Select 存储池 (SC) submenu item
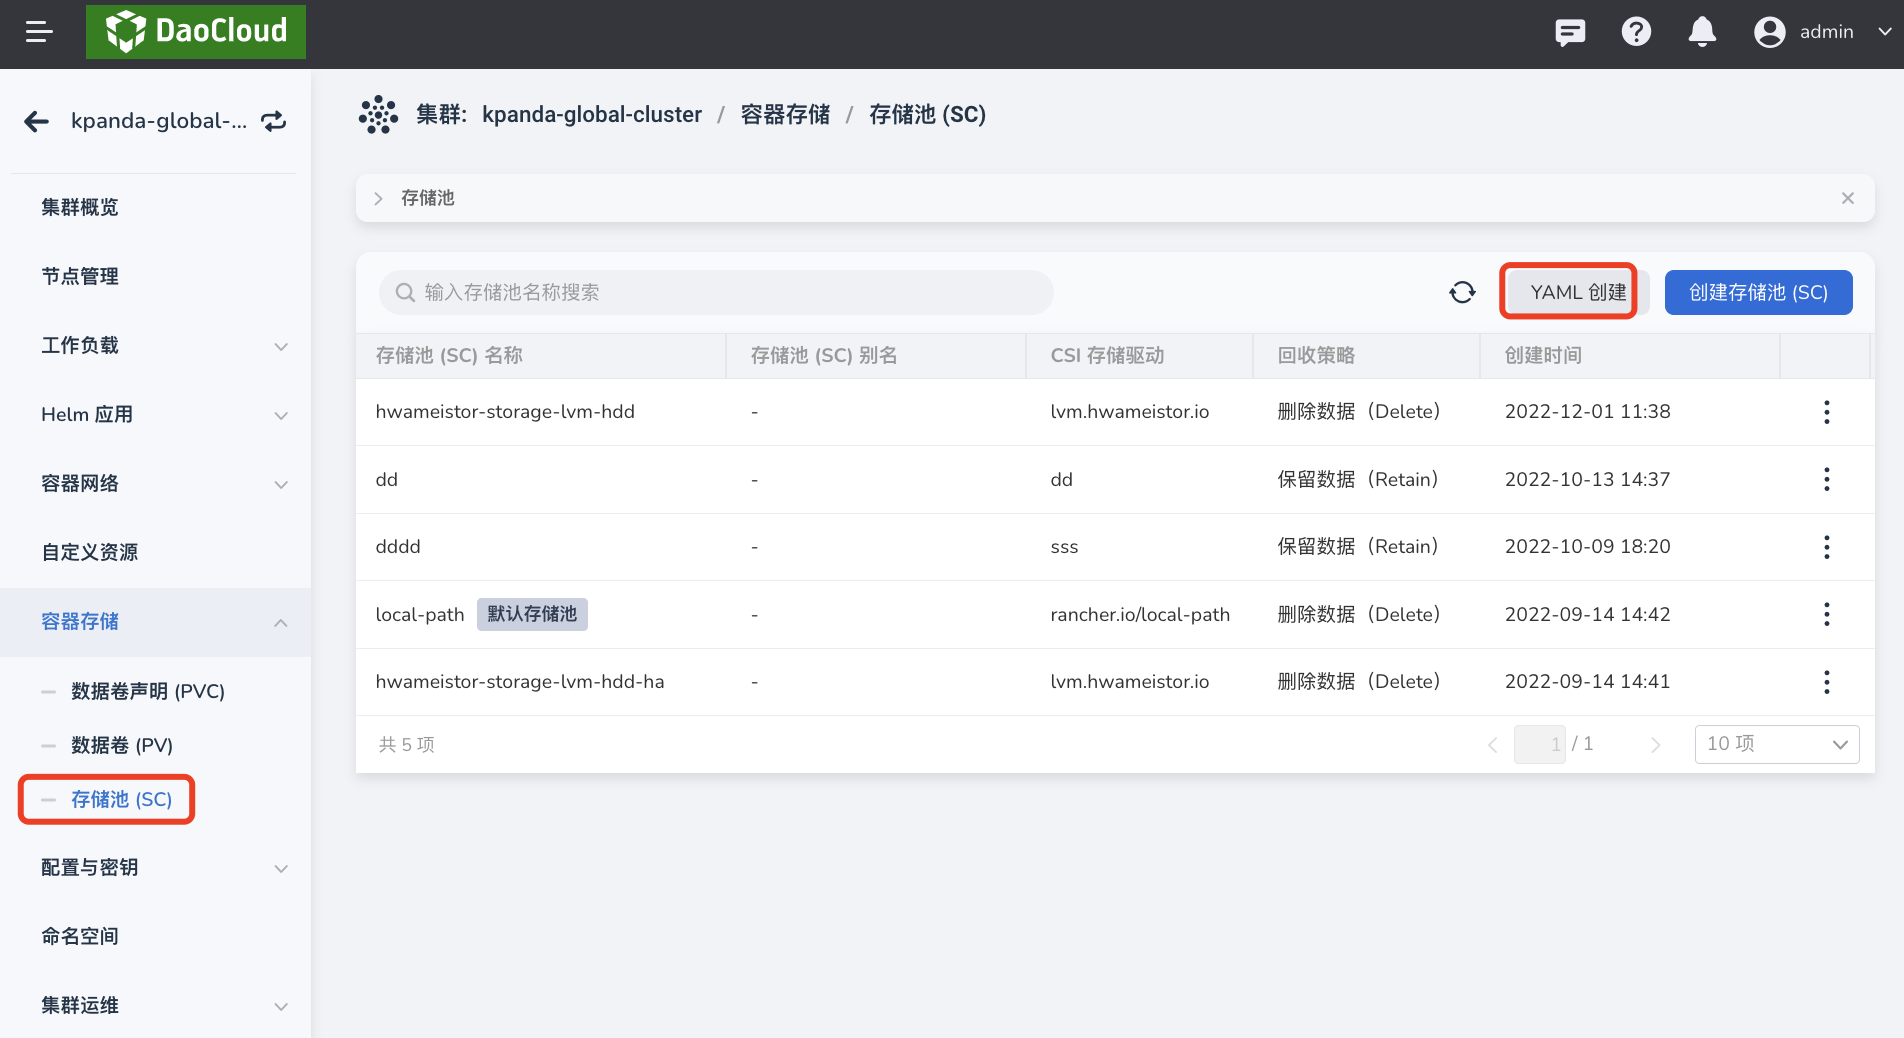The width and height of the screenshot is (1904, 1038). (x=121, y=799)
